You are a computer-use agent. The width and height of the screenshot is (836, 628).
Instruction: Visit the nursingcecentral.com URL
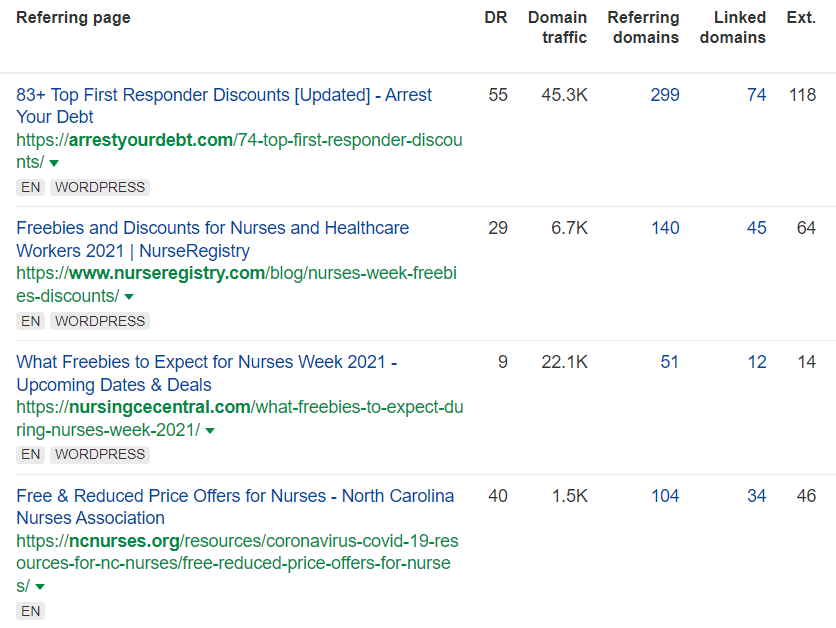coord(239,407)
